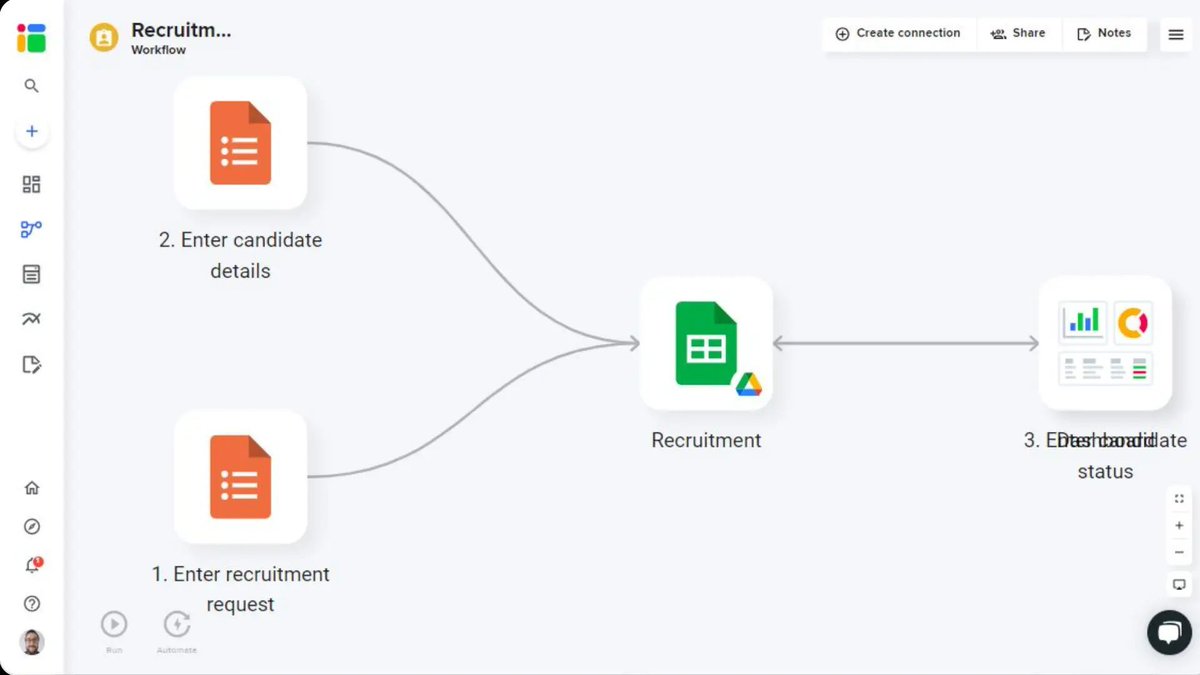Open the chat support bubble
The image size is (1200, 675).
1169,632
